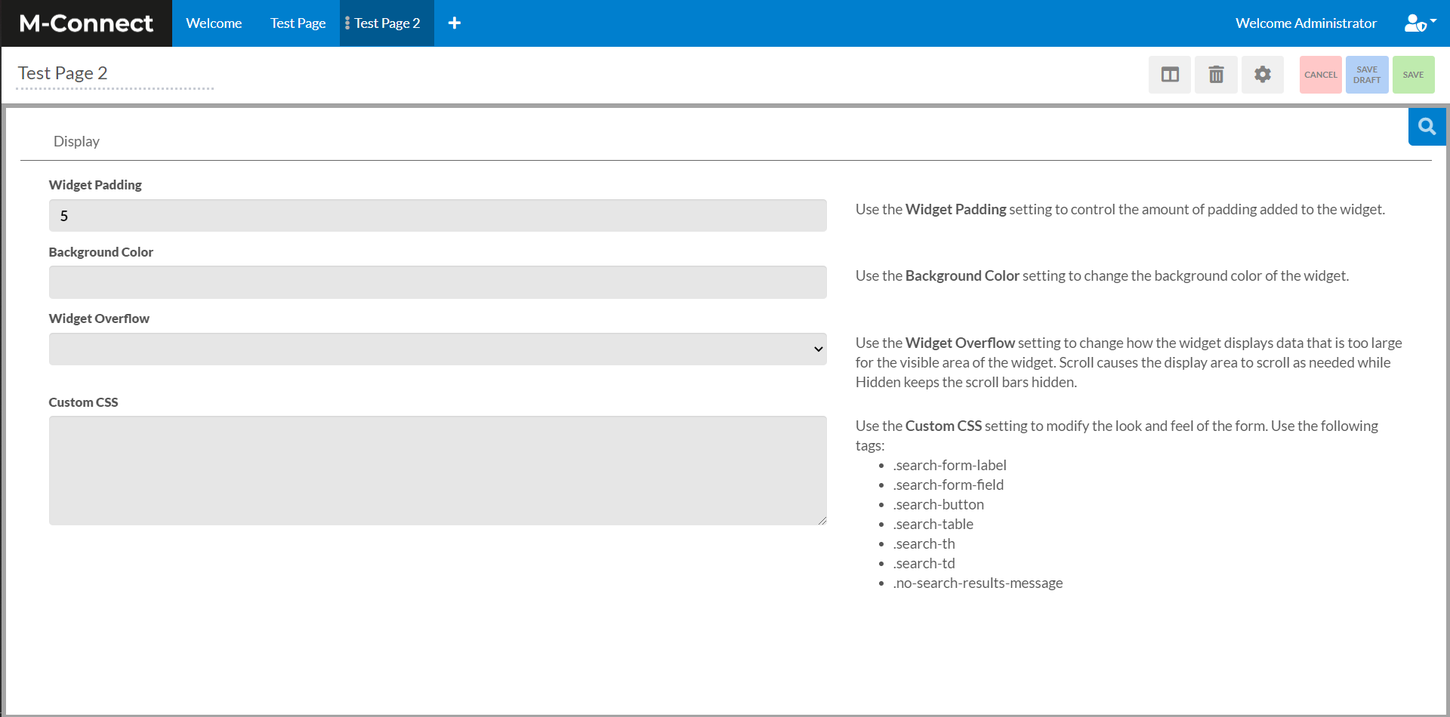1450x717 pixels.
Task: Switch to the Test Page tab
Action: click(297, 22)
